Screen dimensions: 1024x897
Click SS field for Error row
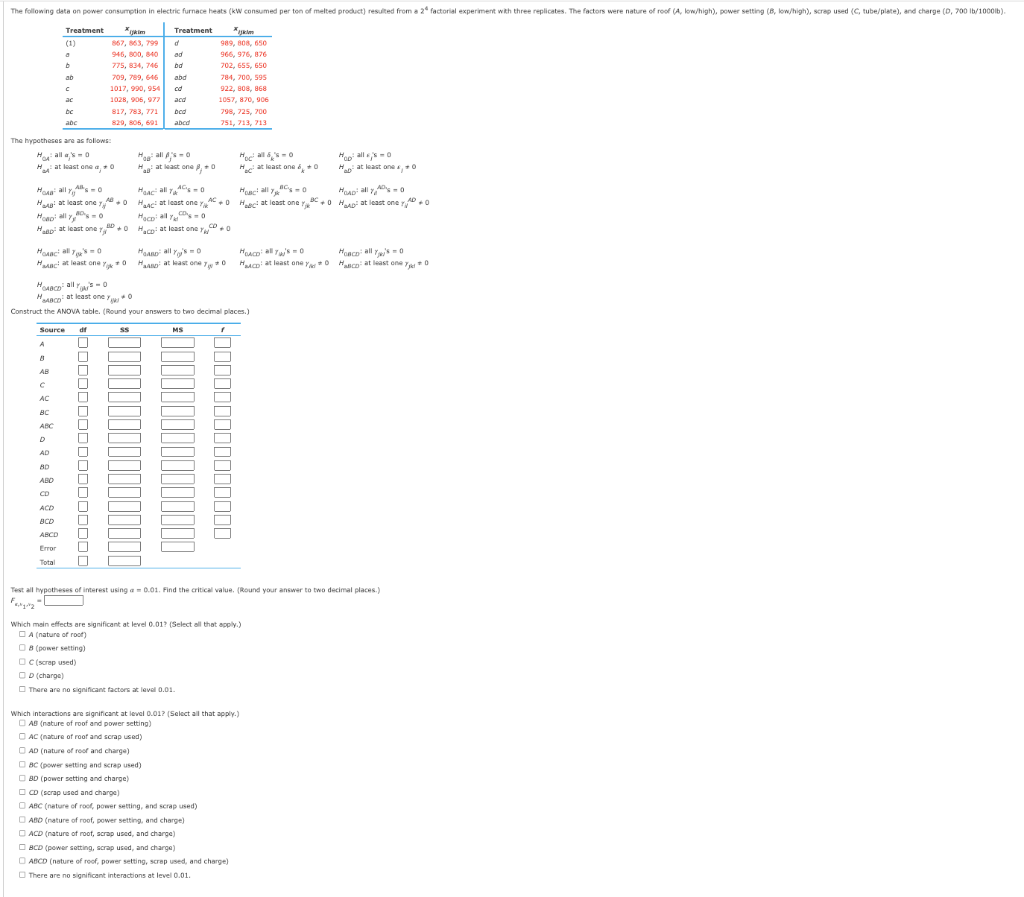point(124,547)
